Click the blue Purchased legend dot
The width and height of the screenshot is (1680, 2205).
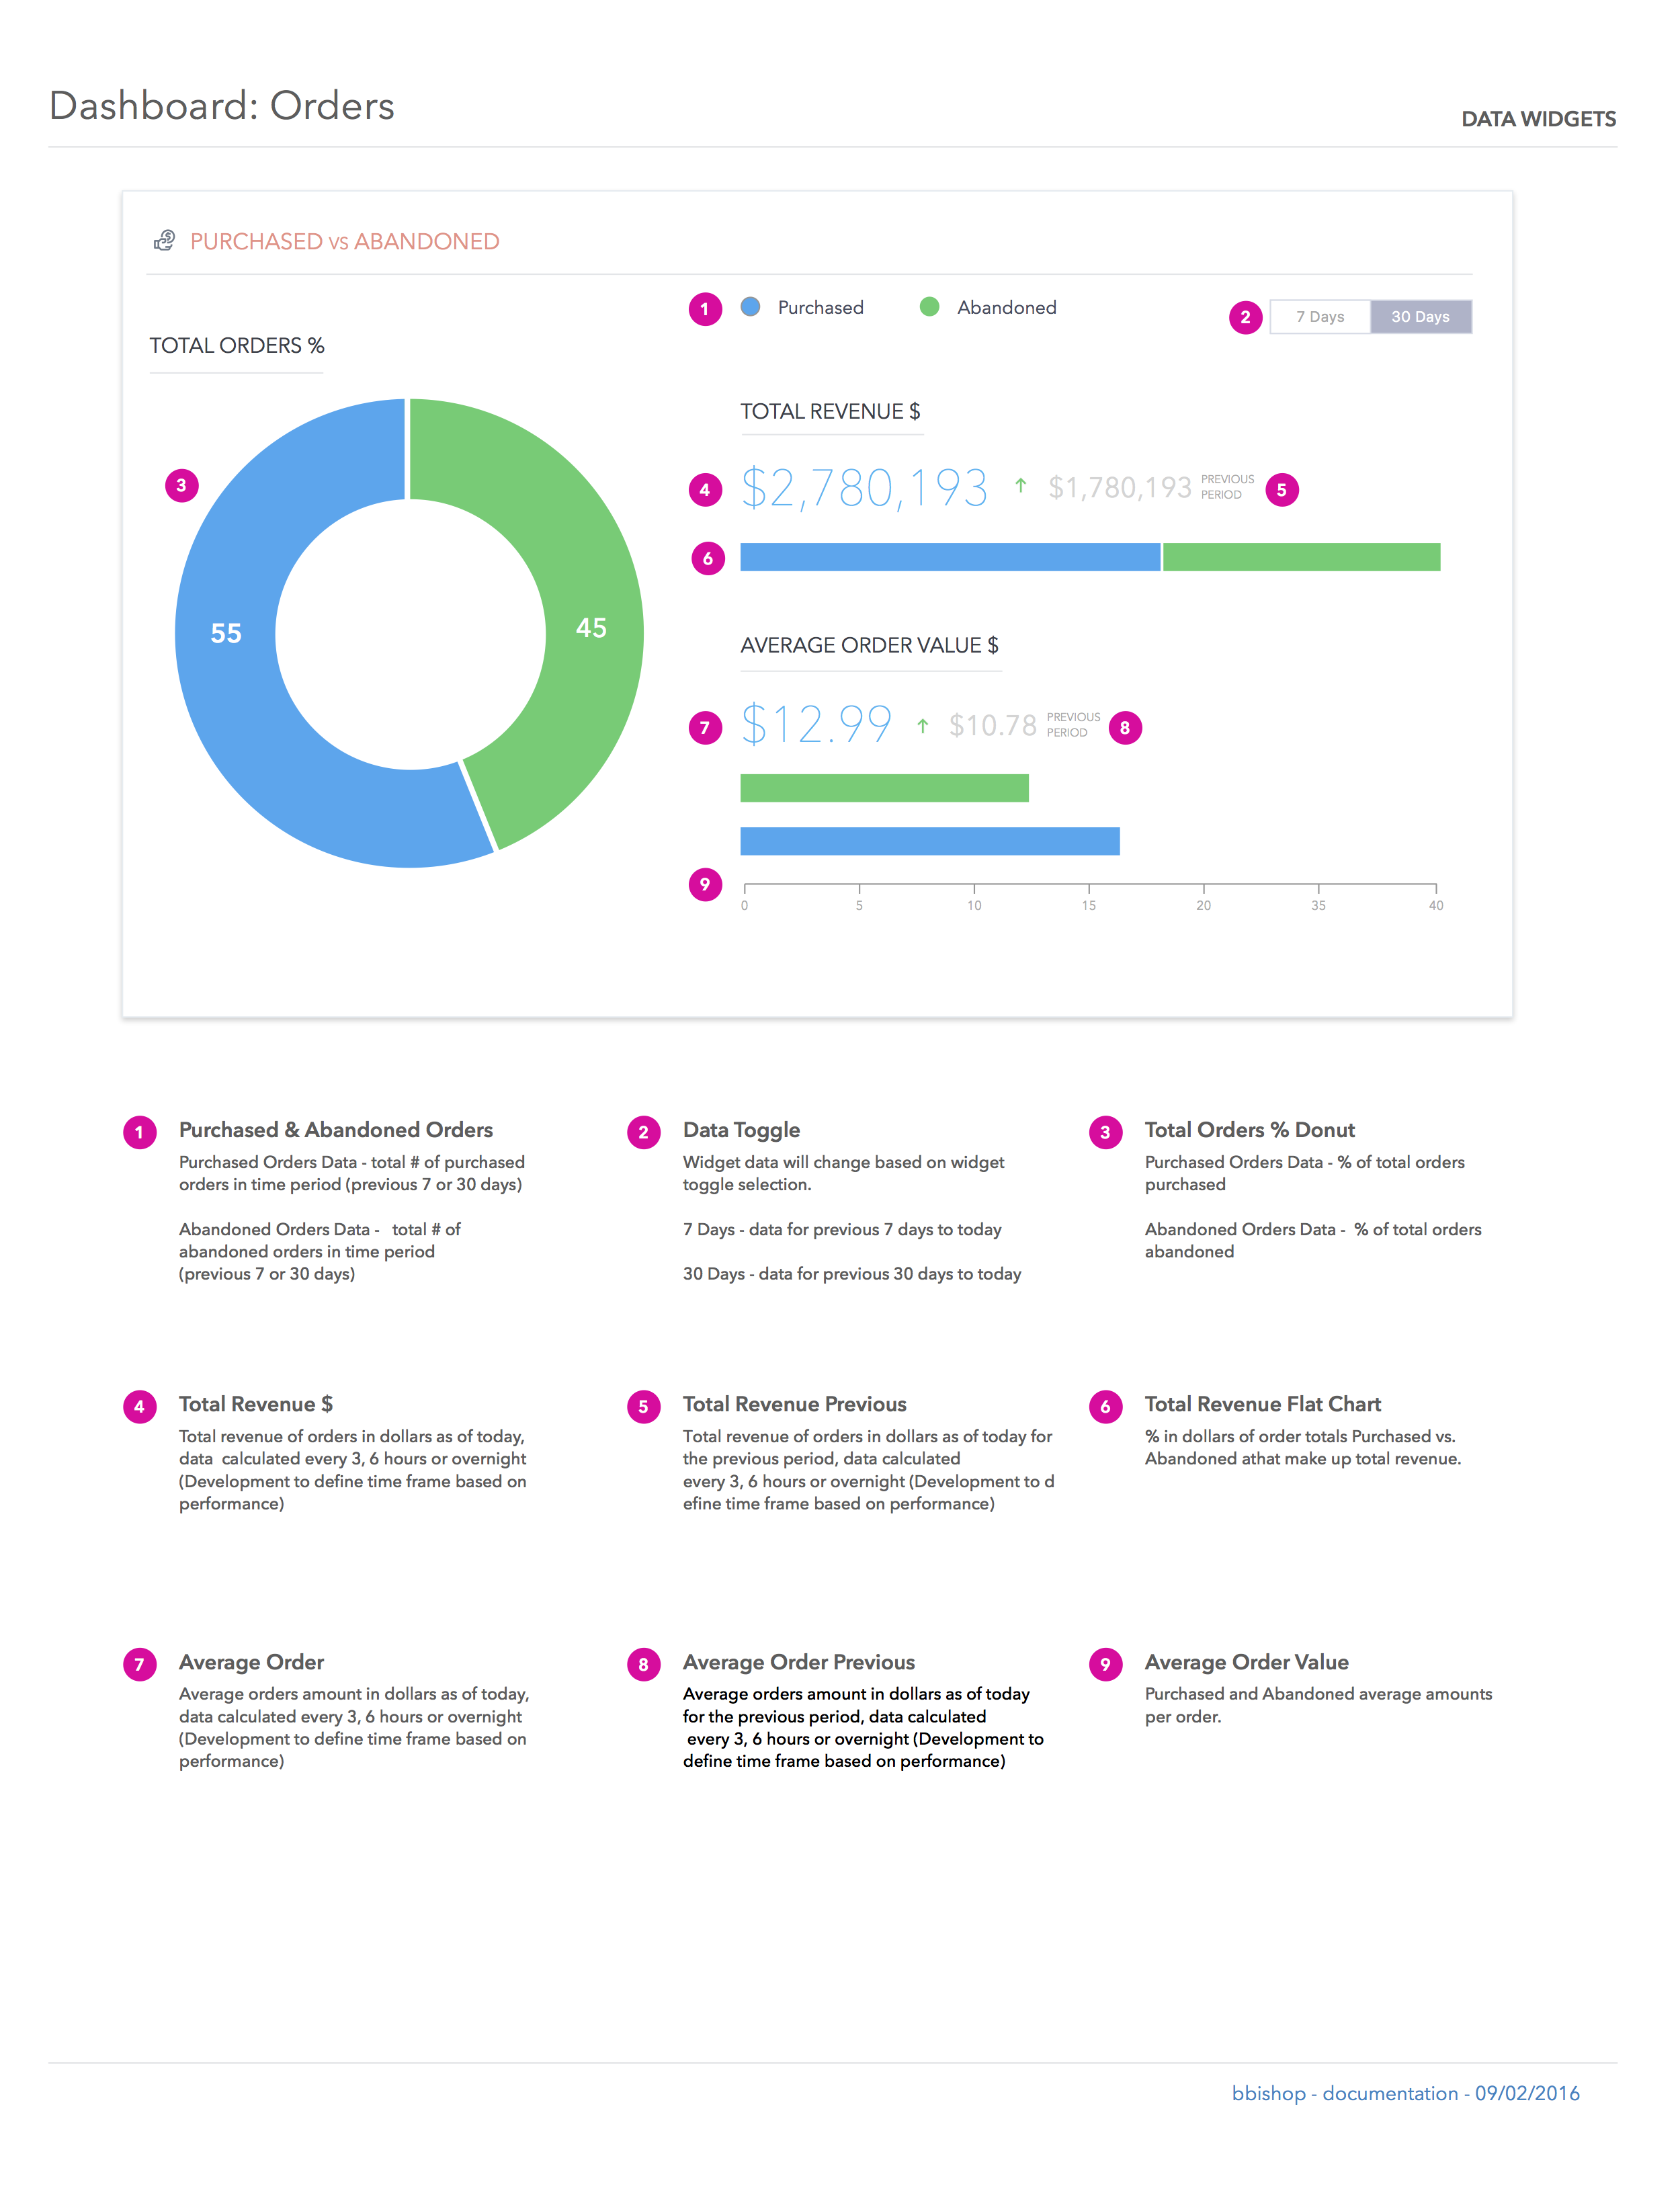point(750,307)
